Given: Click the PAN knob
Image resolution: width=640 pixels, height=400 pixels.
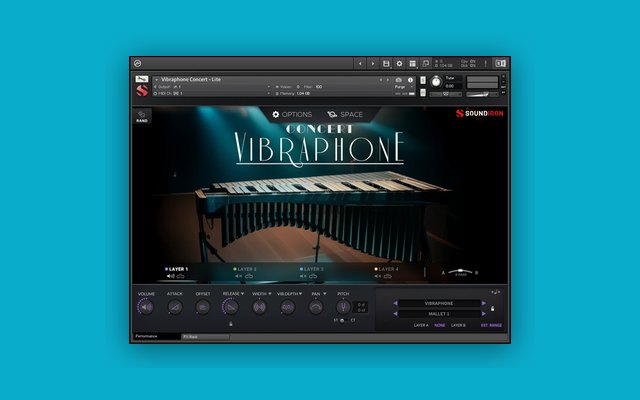Looking at the screenshot, I should point(316,307).
